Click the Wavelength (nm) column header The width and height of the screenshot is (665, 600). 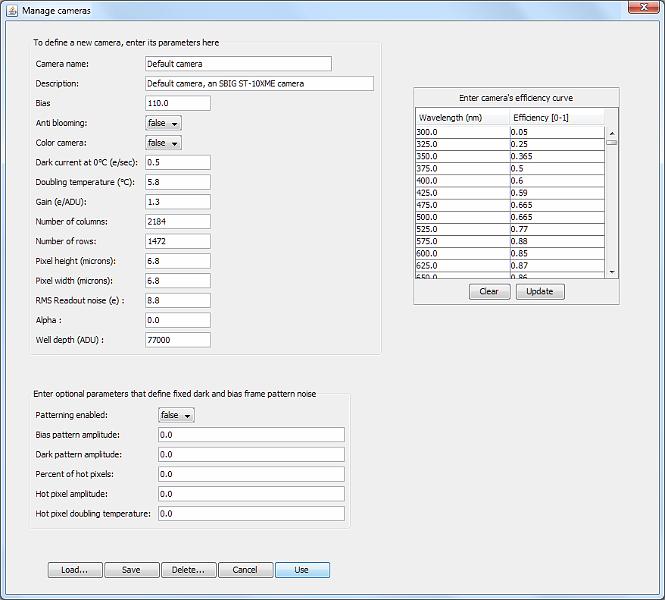(462, 118)
